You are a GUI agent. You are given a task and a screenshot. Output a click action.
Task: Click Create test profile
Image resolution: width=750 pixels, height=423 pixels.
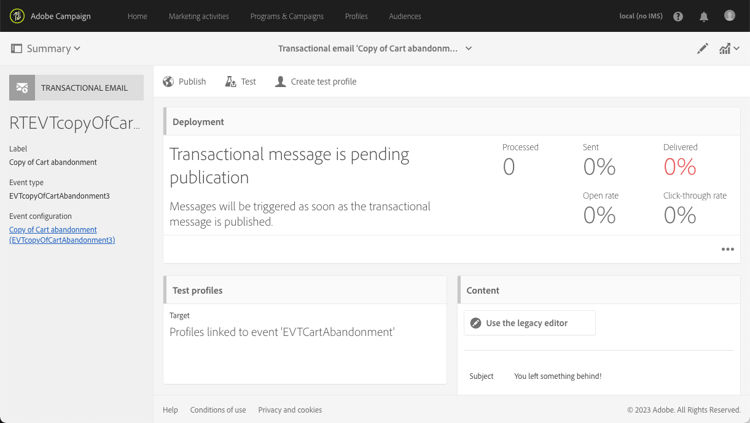coord(315,82)
